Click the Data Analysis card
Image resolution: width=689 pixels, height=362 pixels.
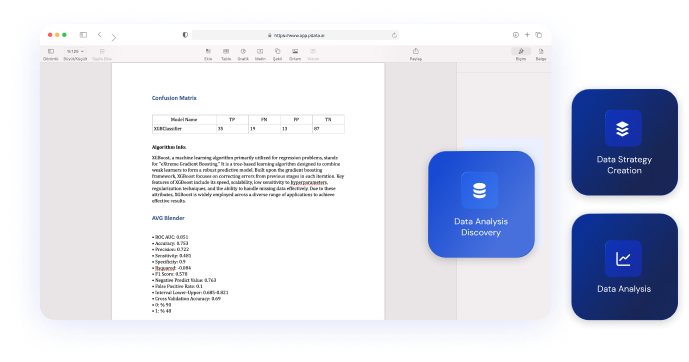(x=624, y=267)
